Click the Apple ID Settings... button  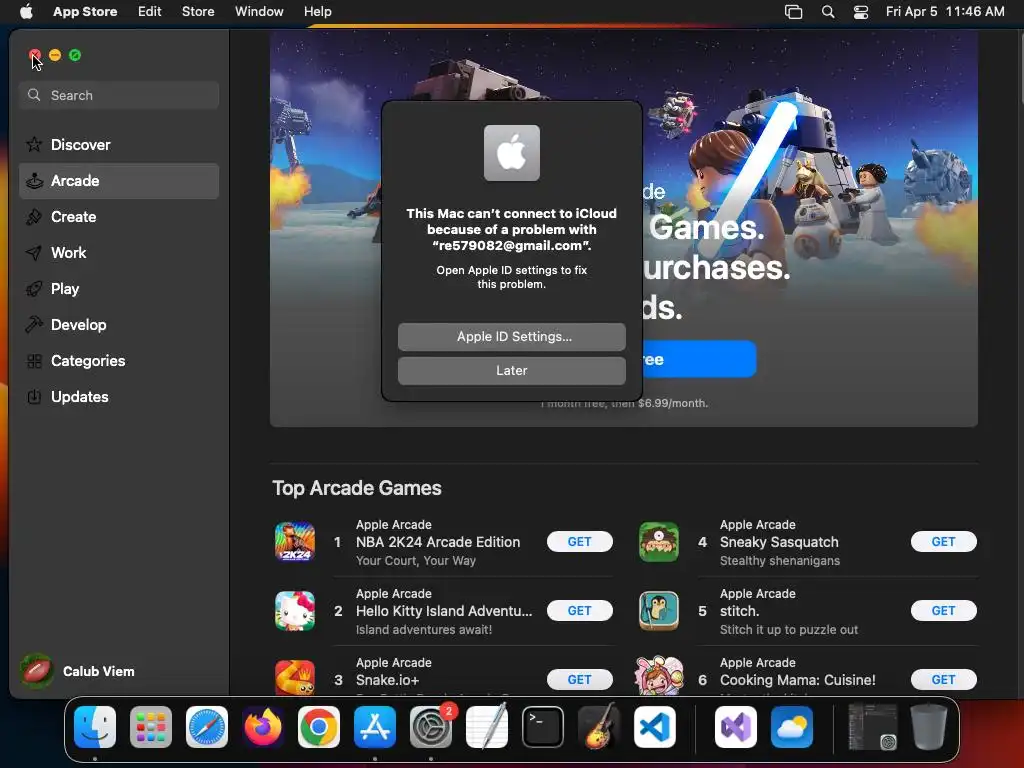pyautogui.click(x=512, y=337)
